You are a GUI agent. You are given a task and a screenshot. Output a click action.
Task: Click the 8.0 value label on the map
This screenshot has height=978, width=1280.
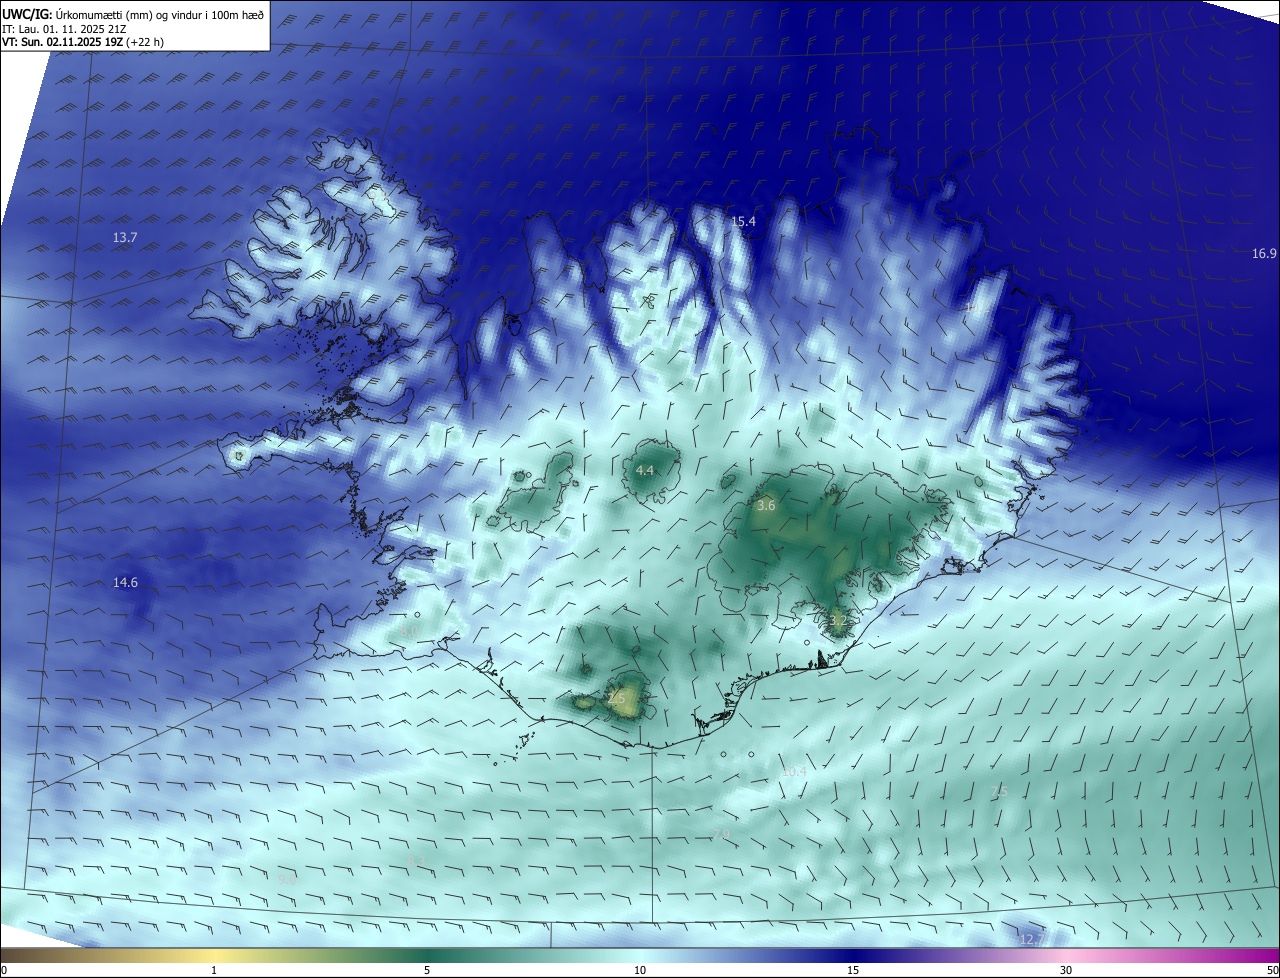[x=410, y=632]
